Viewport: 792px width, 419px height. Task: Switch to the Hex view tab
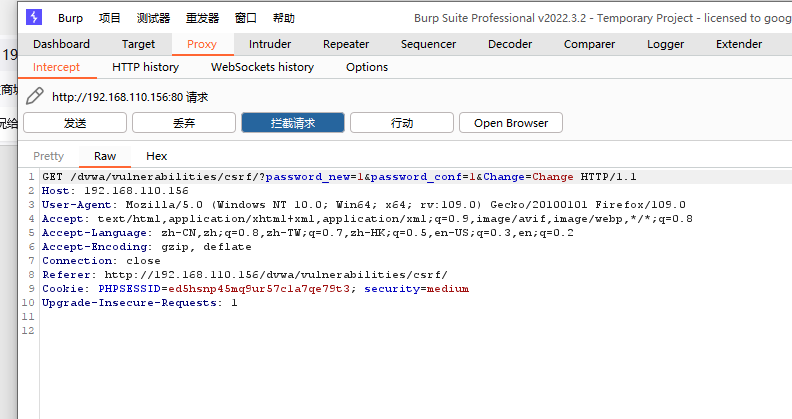(x=157, y=156)
